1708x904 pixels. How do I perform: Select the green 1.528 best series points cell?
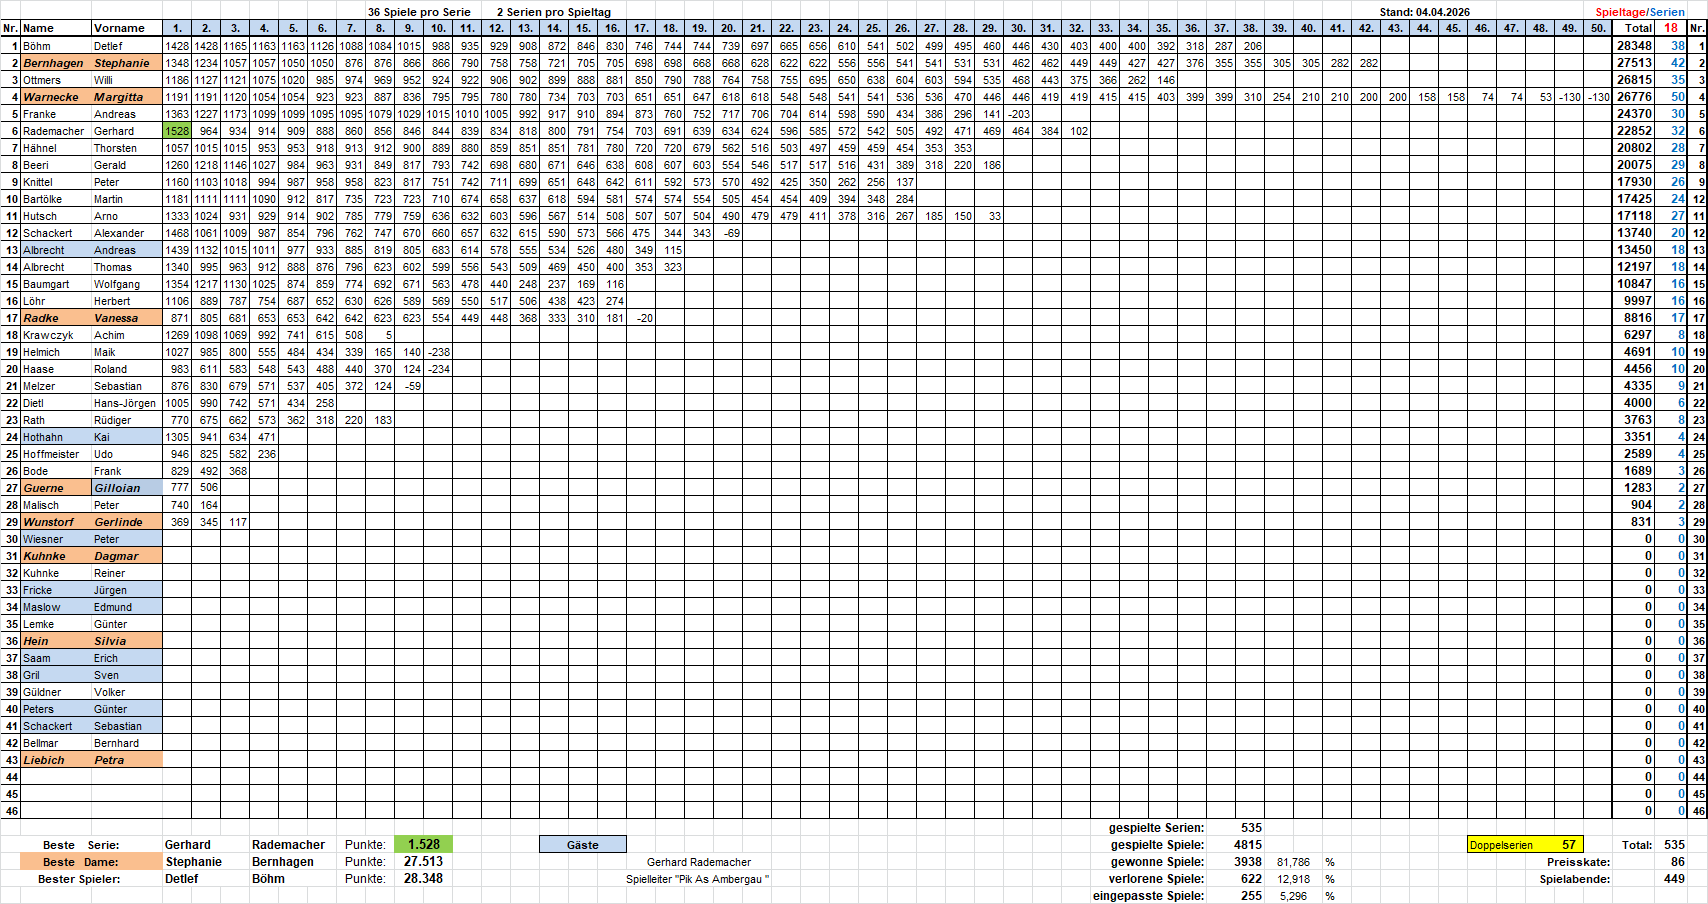tap(423, 845)
